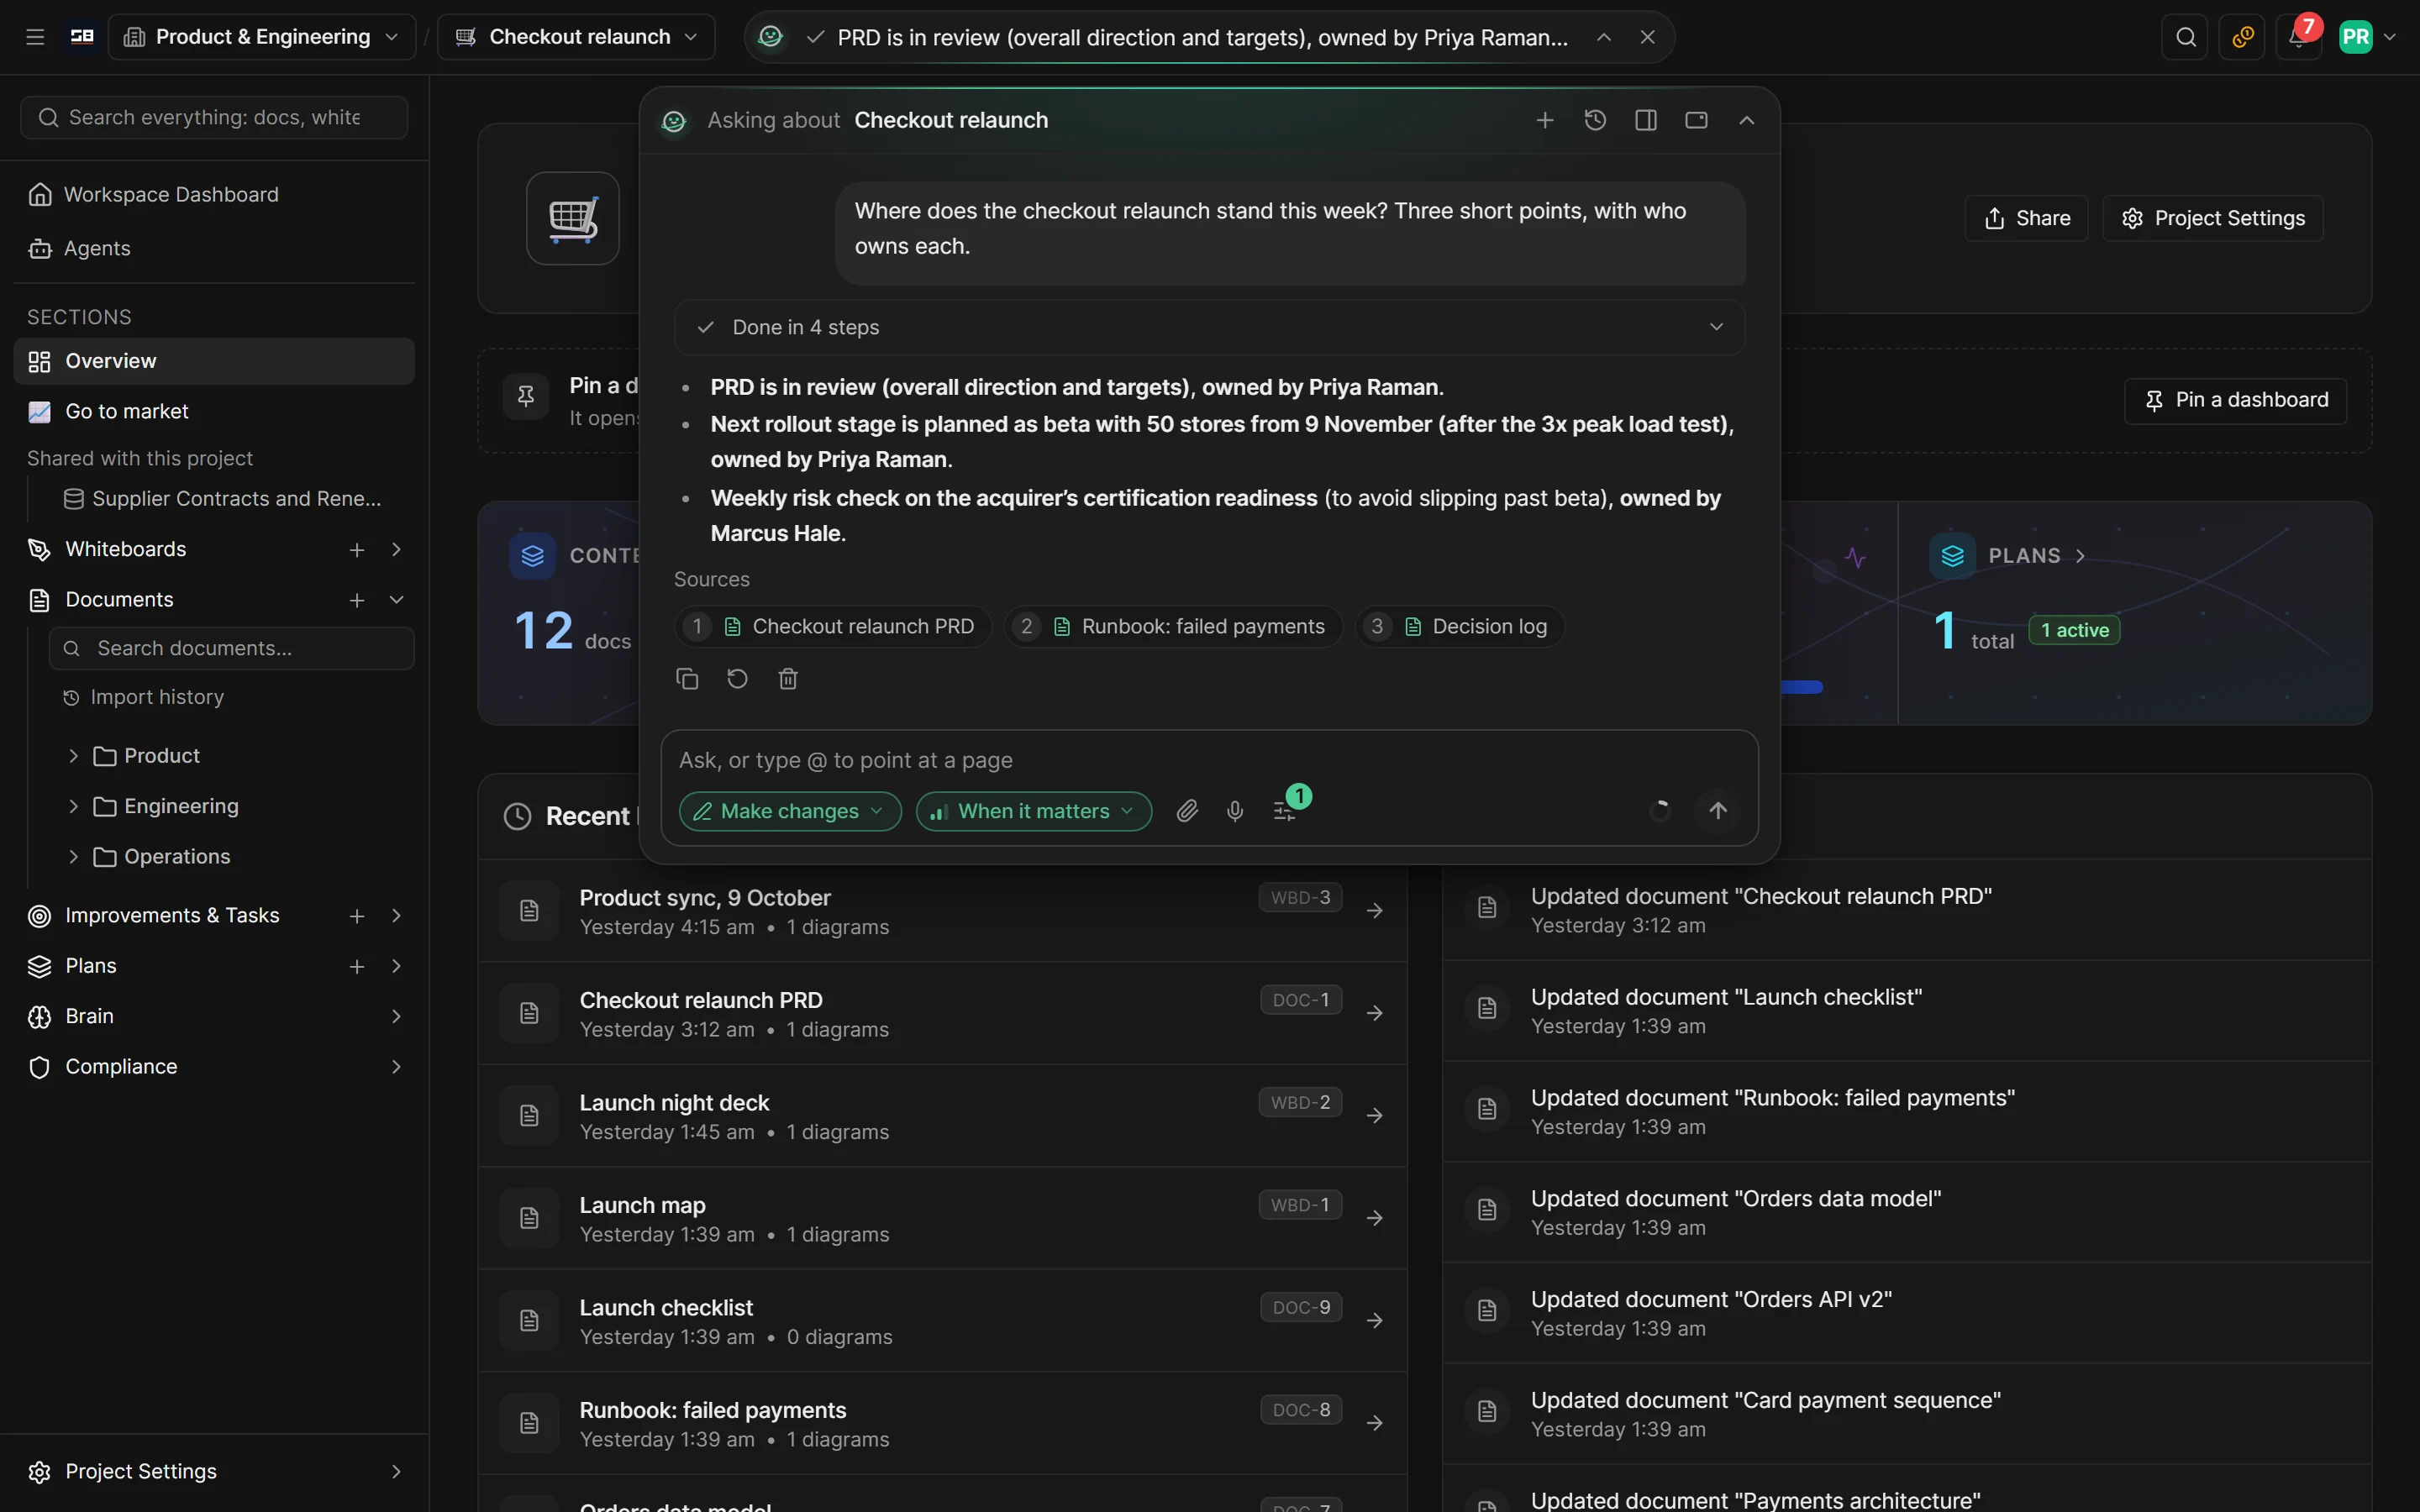The height and width of the screenshot is (1512, 2420).
Task: Toggle the left sidebar hamburger menu
Action: pos(35,37)
